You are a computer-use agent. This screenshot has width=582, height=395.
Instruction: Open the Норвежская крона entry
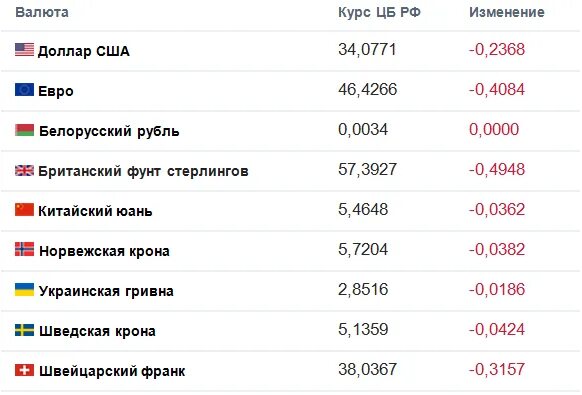[104, 251]
